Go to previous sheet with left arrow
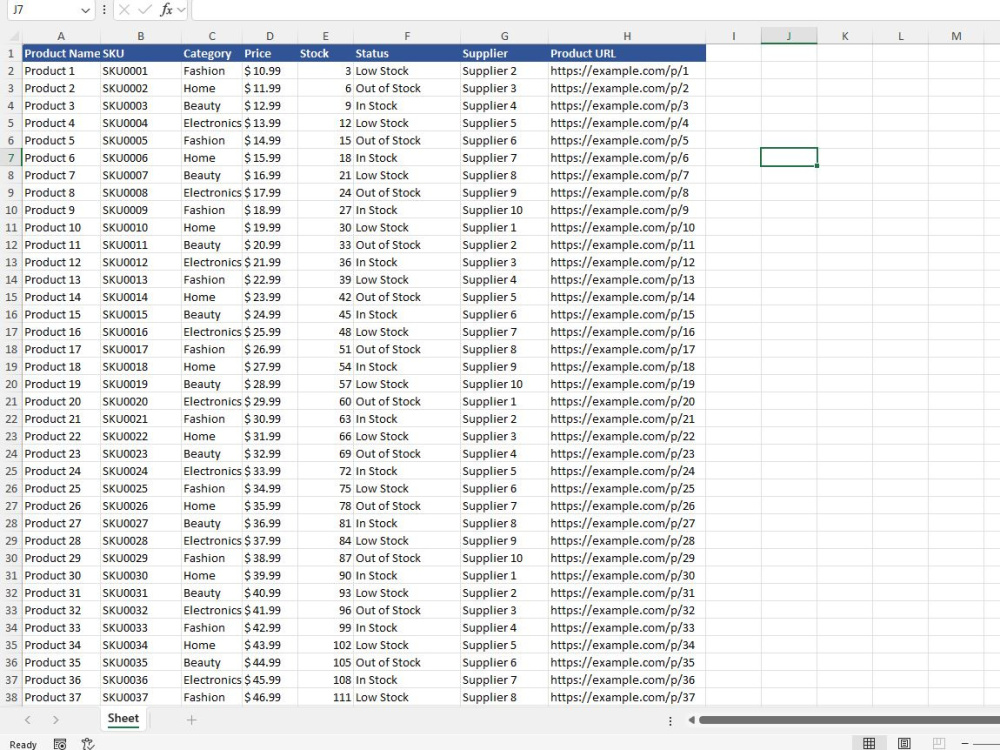 pyautogui.click(x=27, y=720)
